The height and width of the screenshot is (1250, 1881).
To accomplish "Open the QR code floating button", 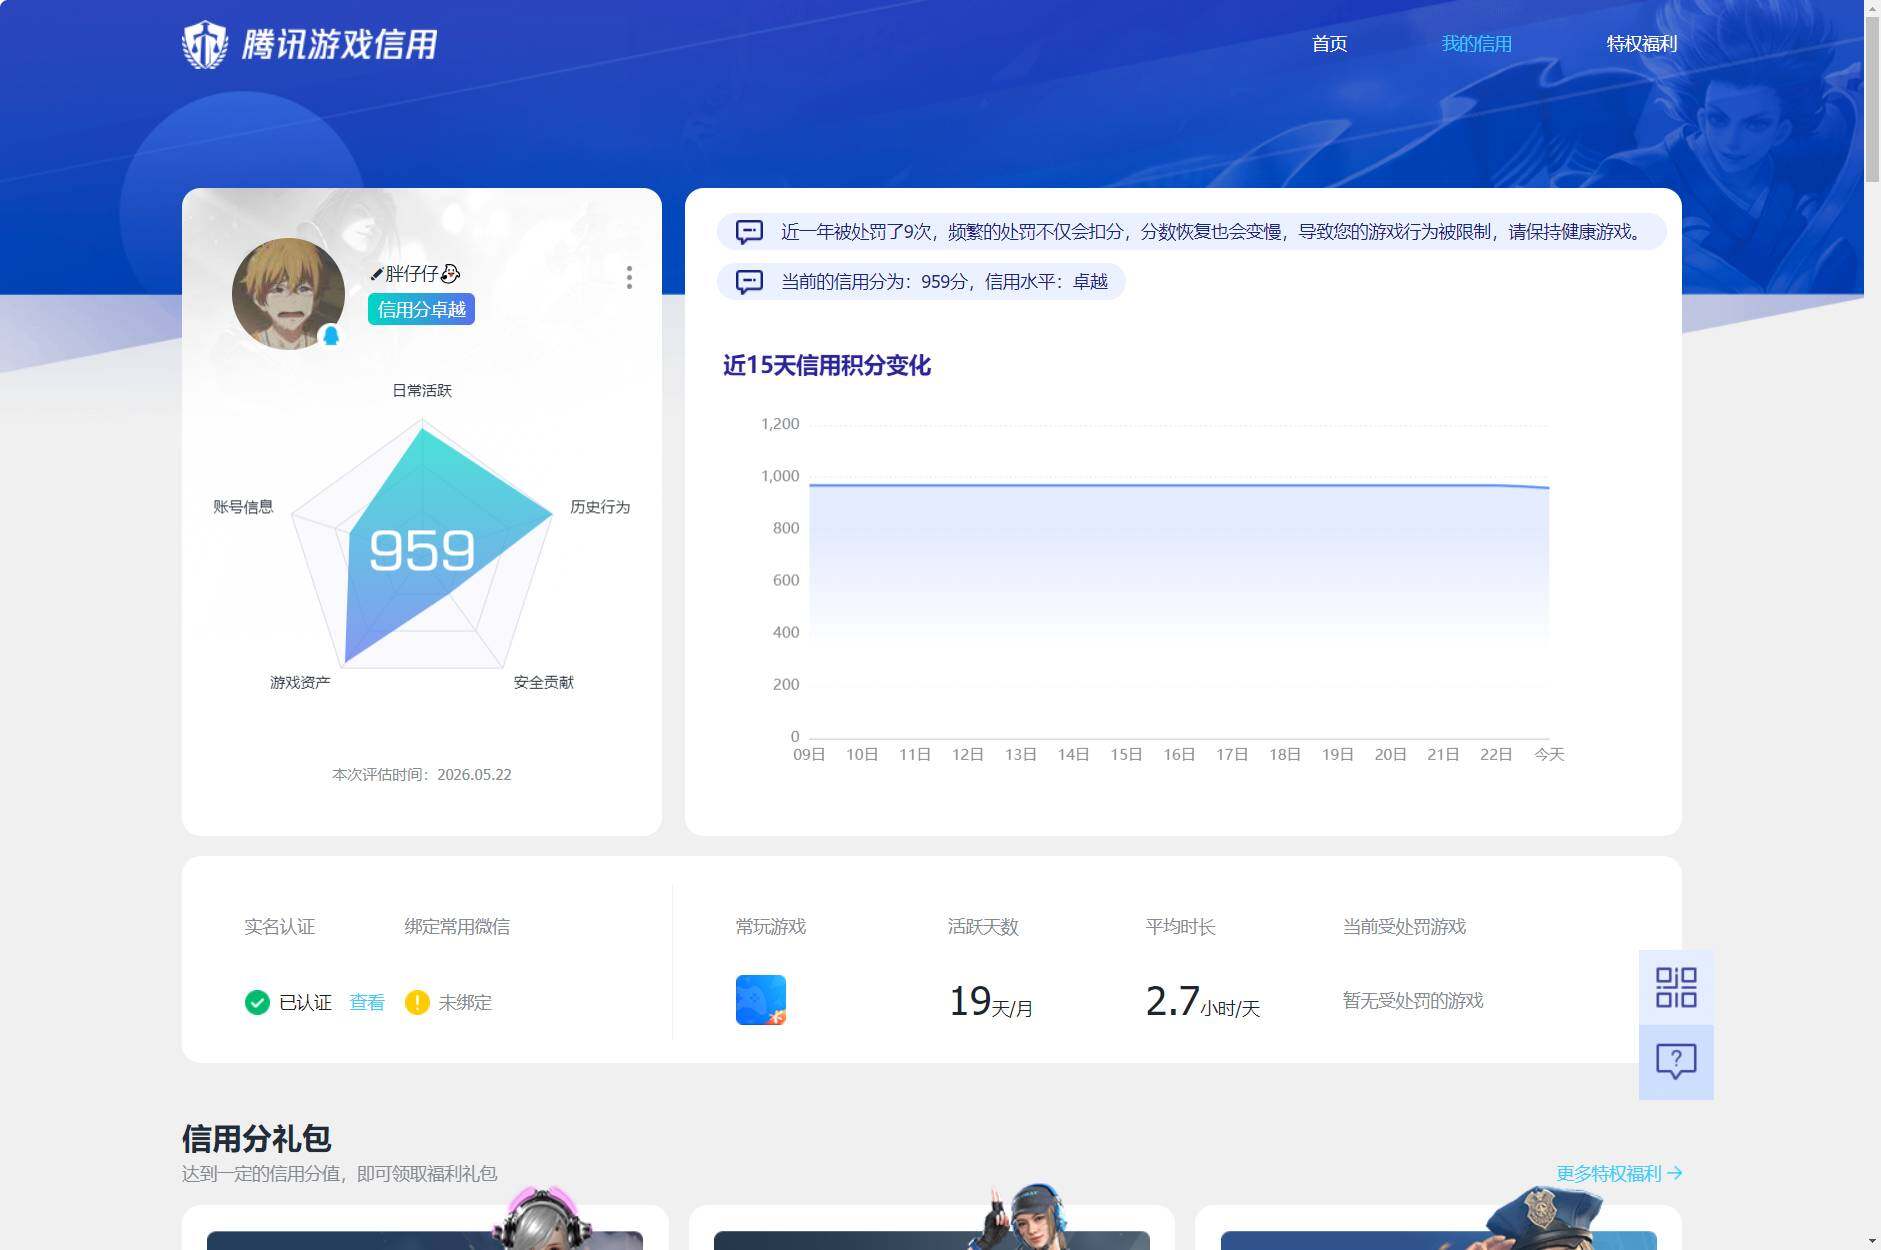I will tap(1676, 987).
